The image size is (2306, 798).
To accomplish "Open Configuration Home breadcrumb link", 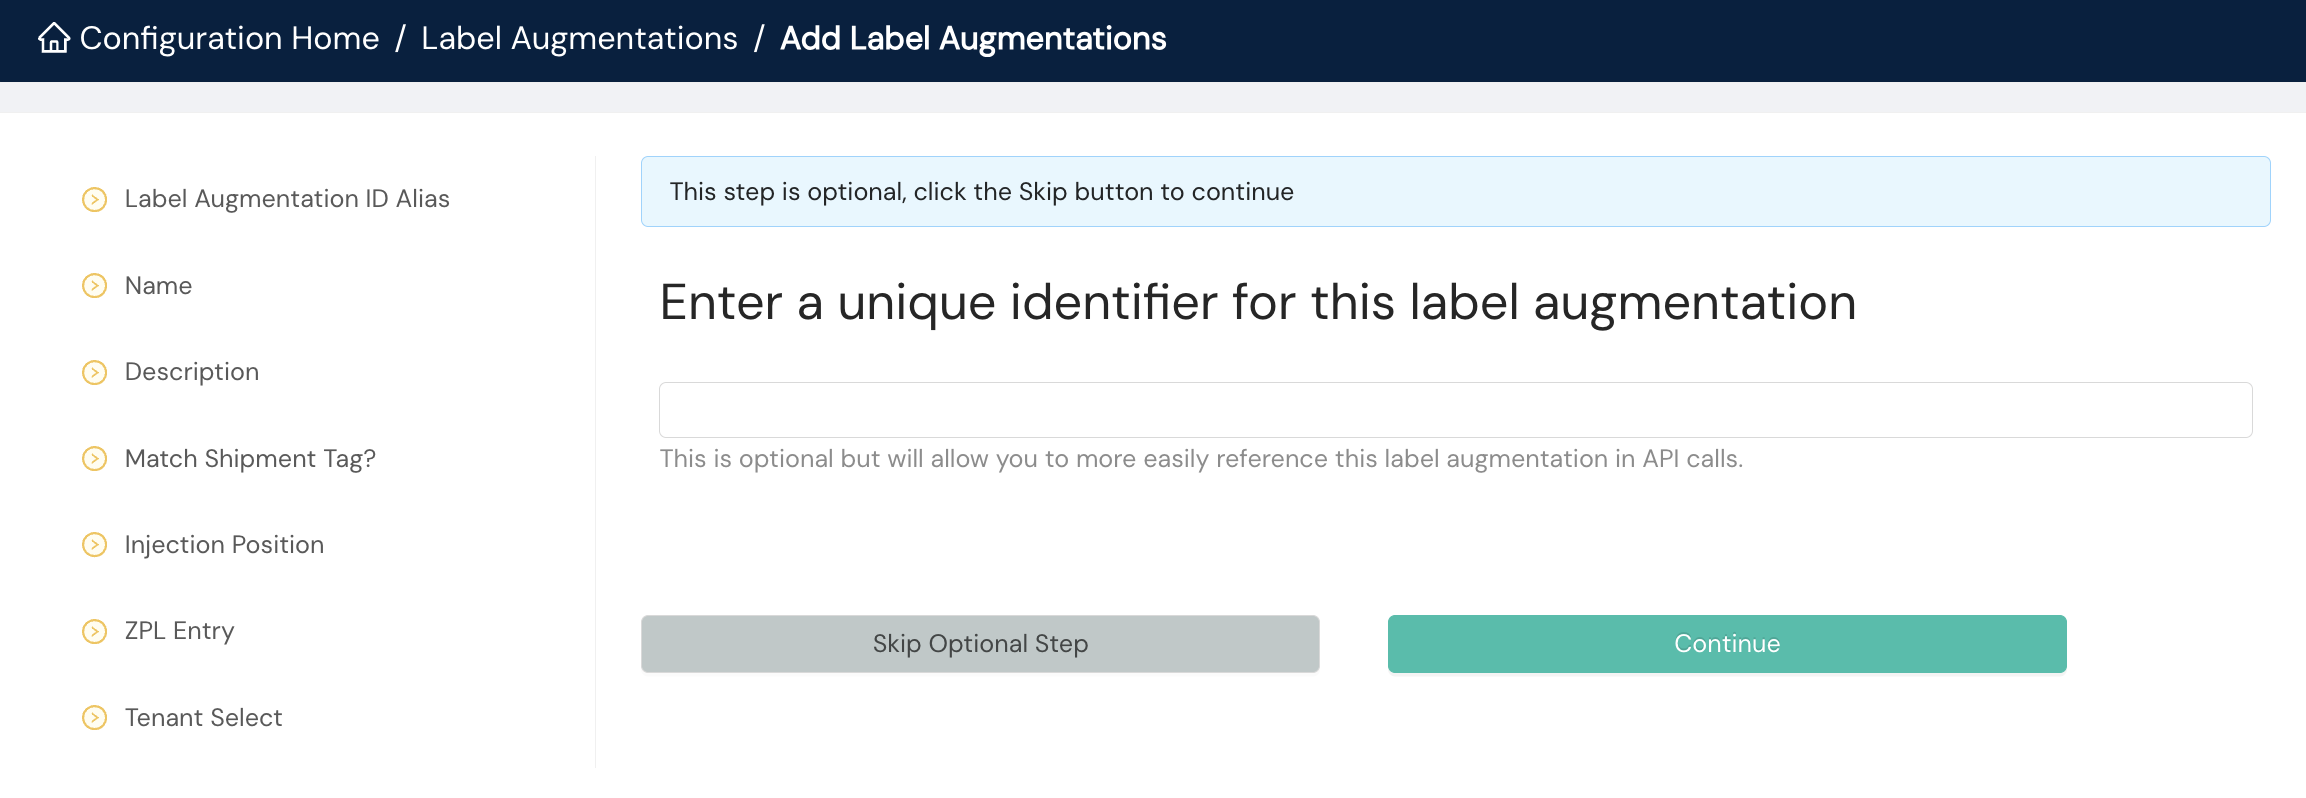I will 229,38.
